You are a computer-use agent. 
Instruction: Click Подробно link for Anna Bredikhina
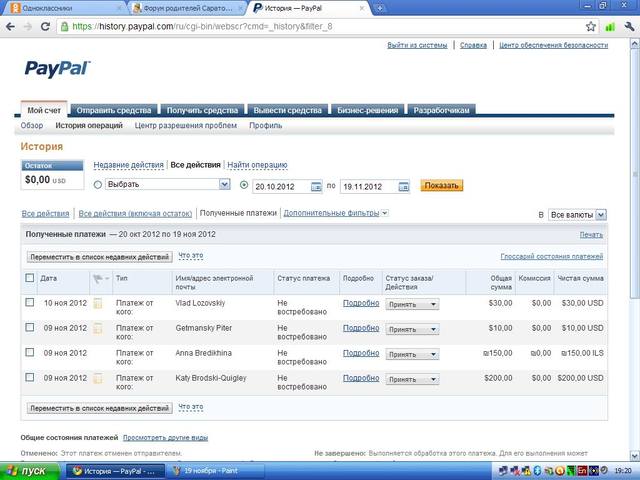point(361,353)
